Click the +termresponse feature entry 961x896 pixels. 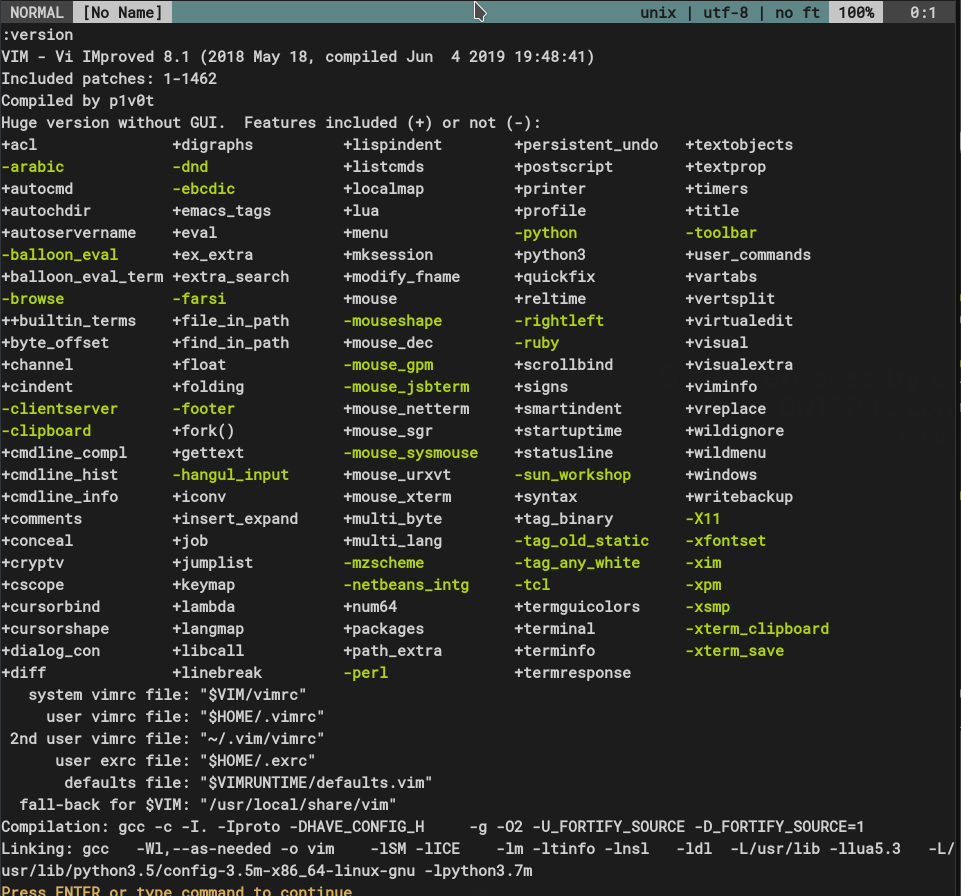[573, 673]
